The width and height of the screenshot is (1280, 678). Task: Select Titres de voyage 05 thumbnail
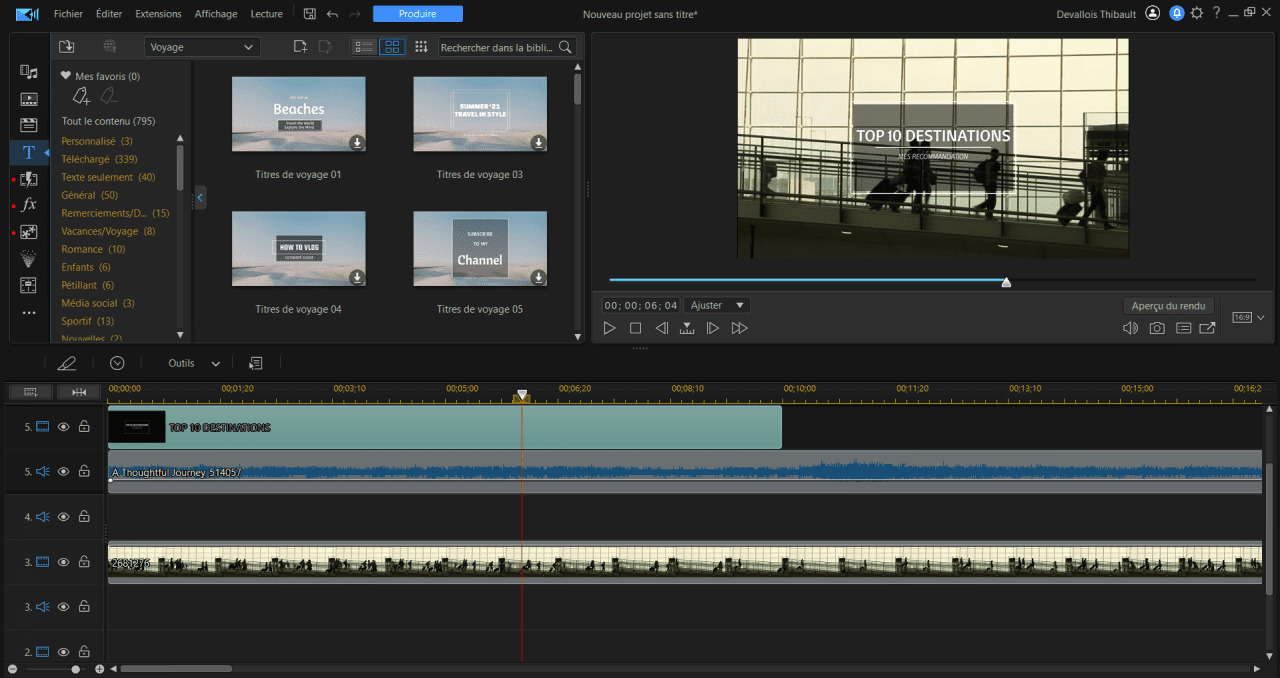[480, 249]
